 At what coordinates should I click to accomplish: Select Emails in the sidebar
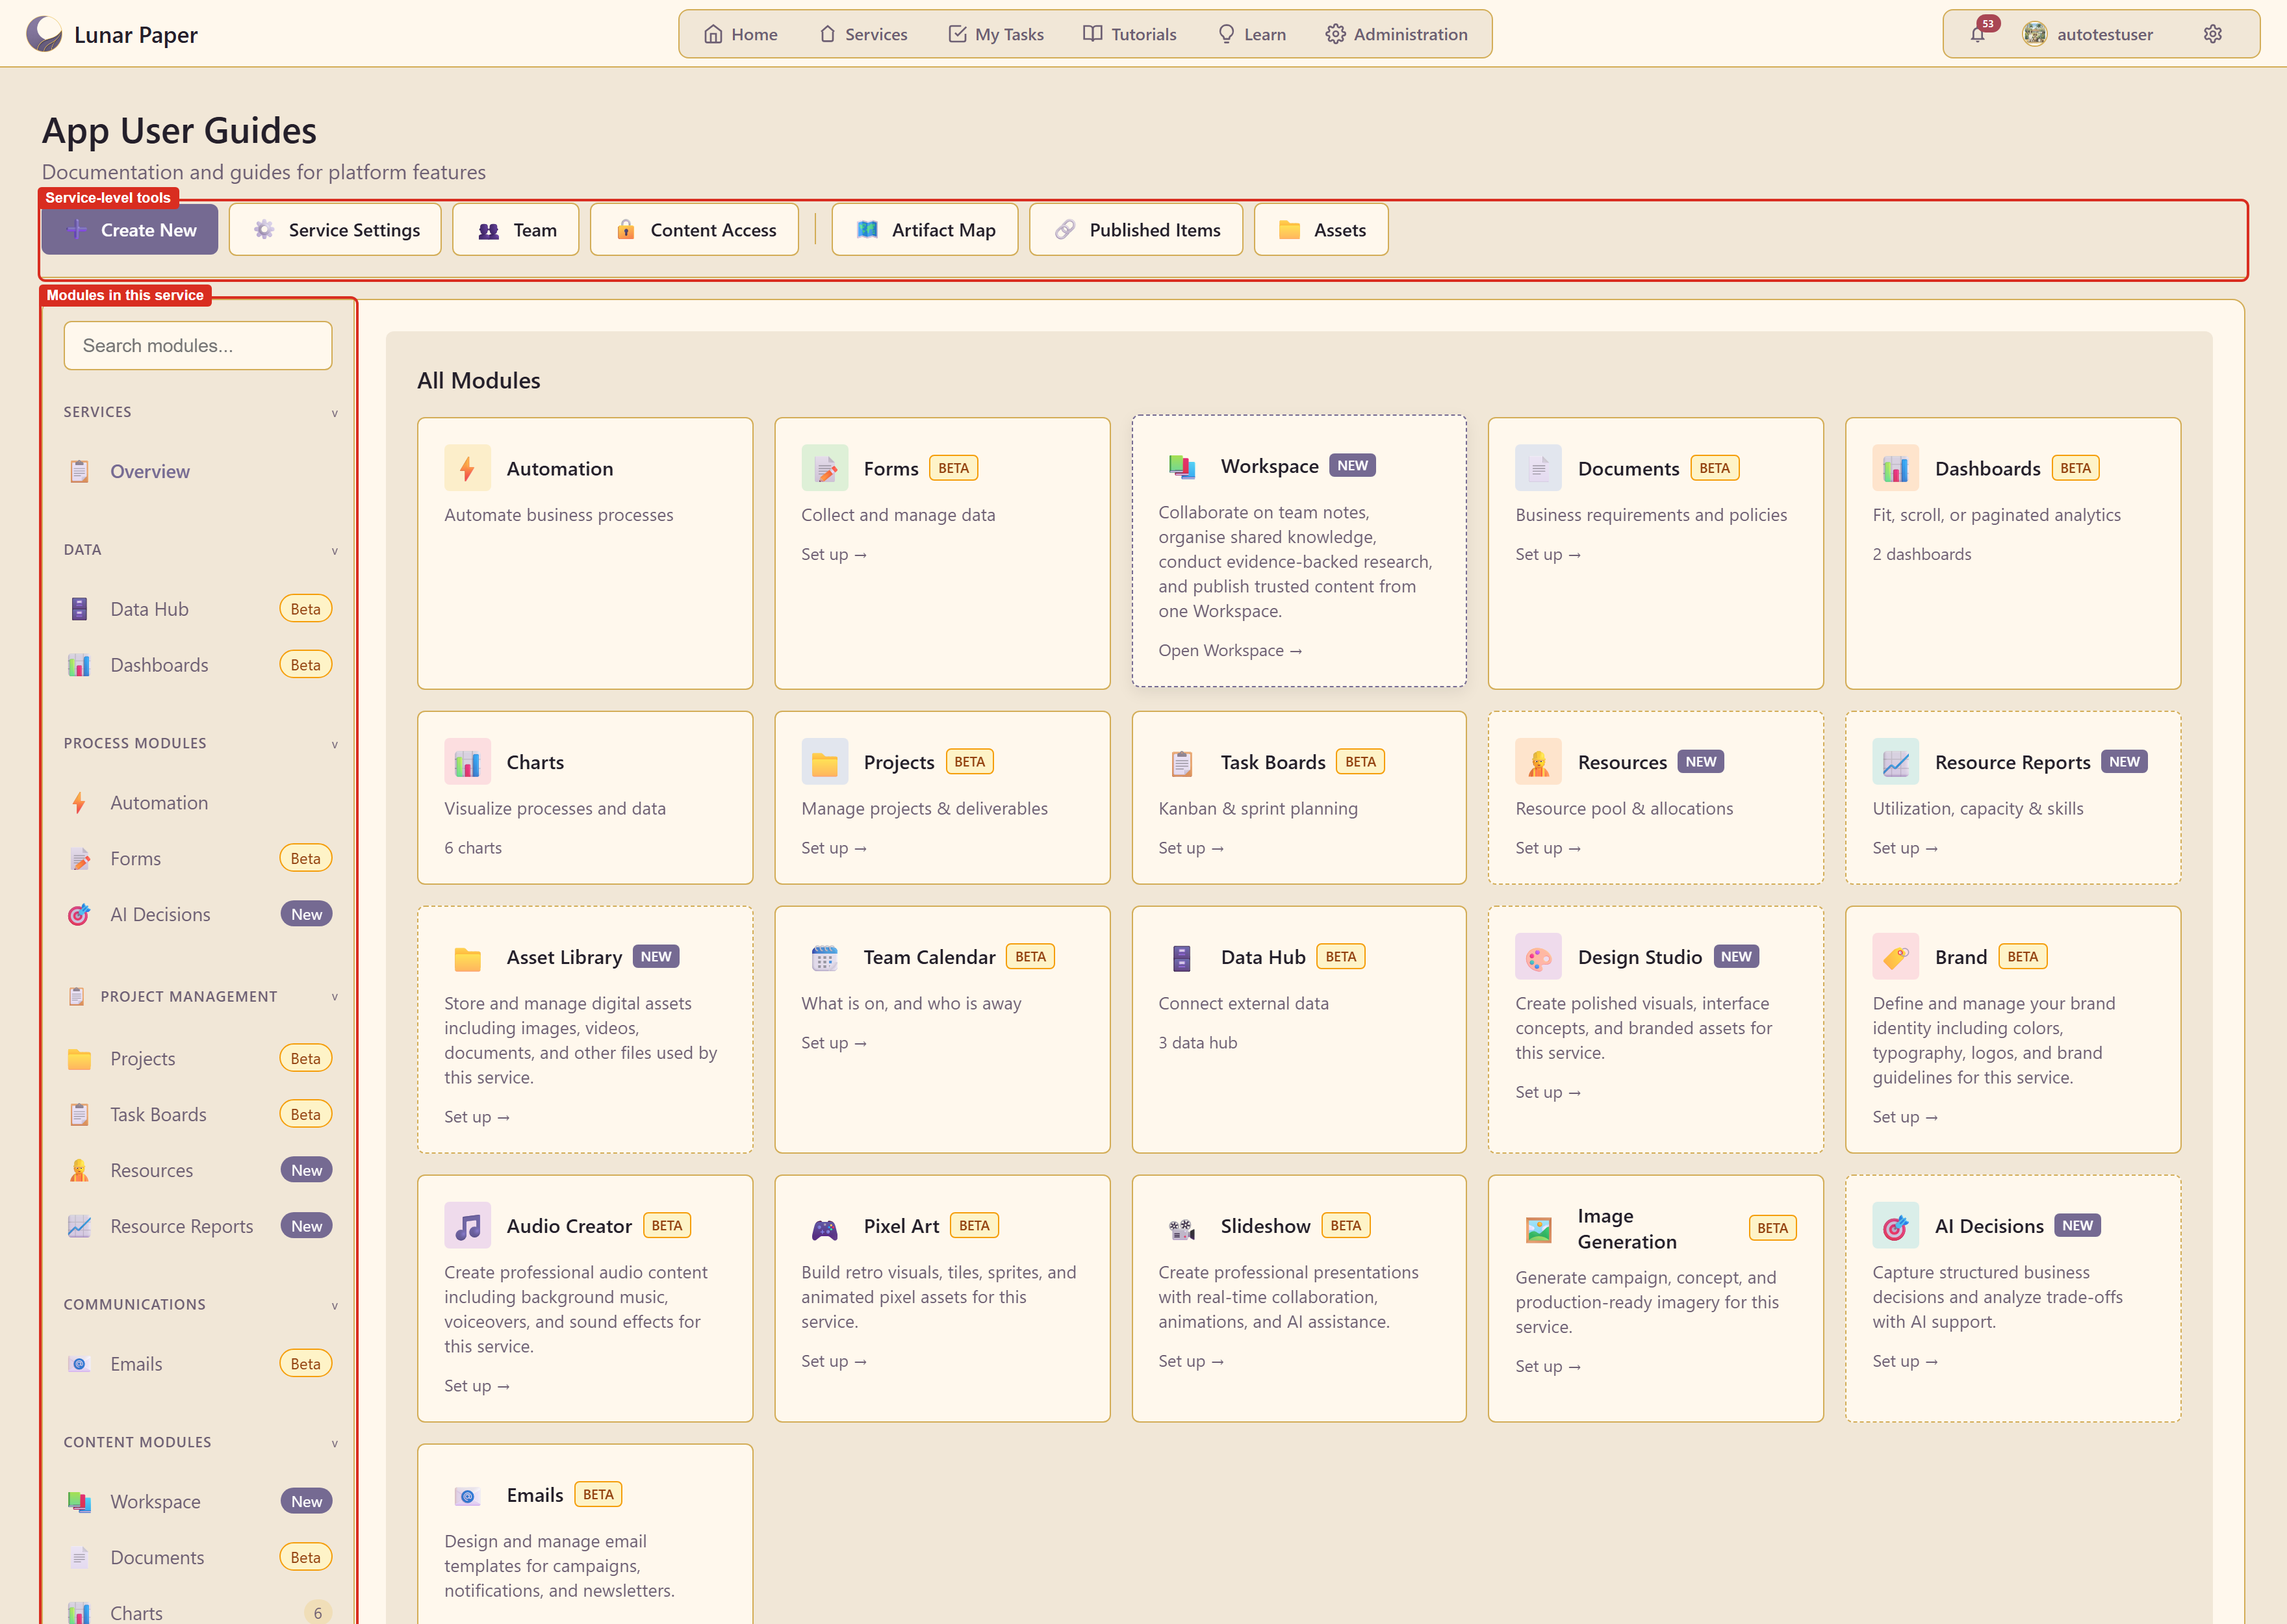point(198,1364)
